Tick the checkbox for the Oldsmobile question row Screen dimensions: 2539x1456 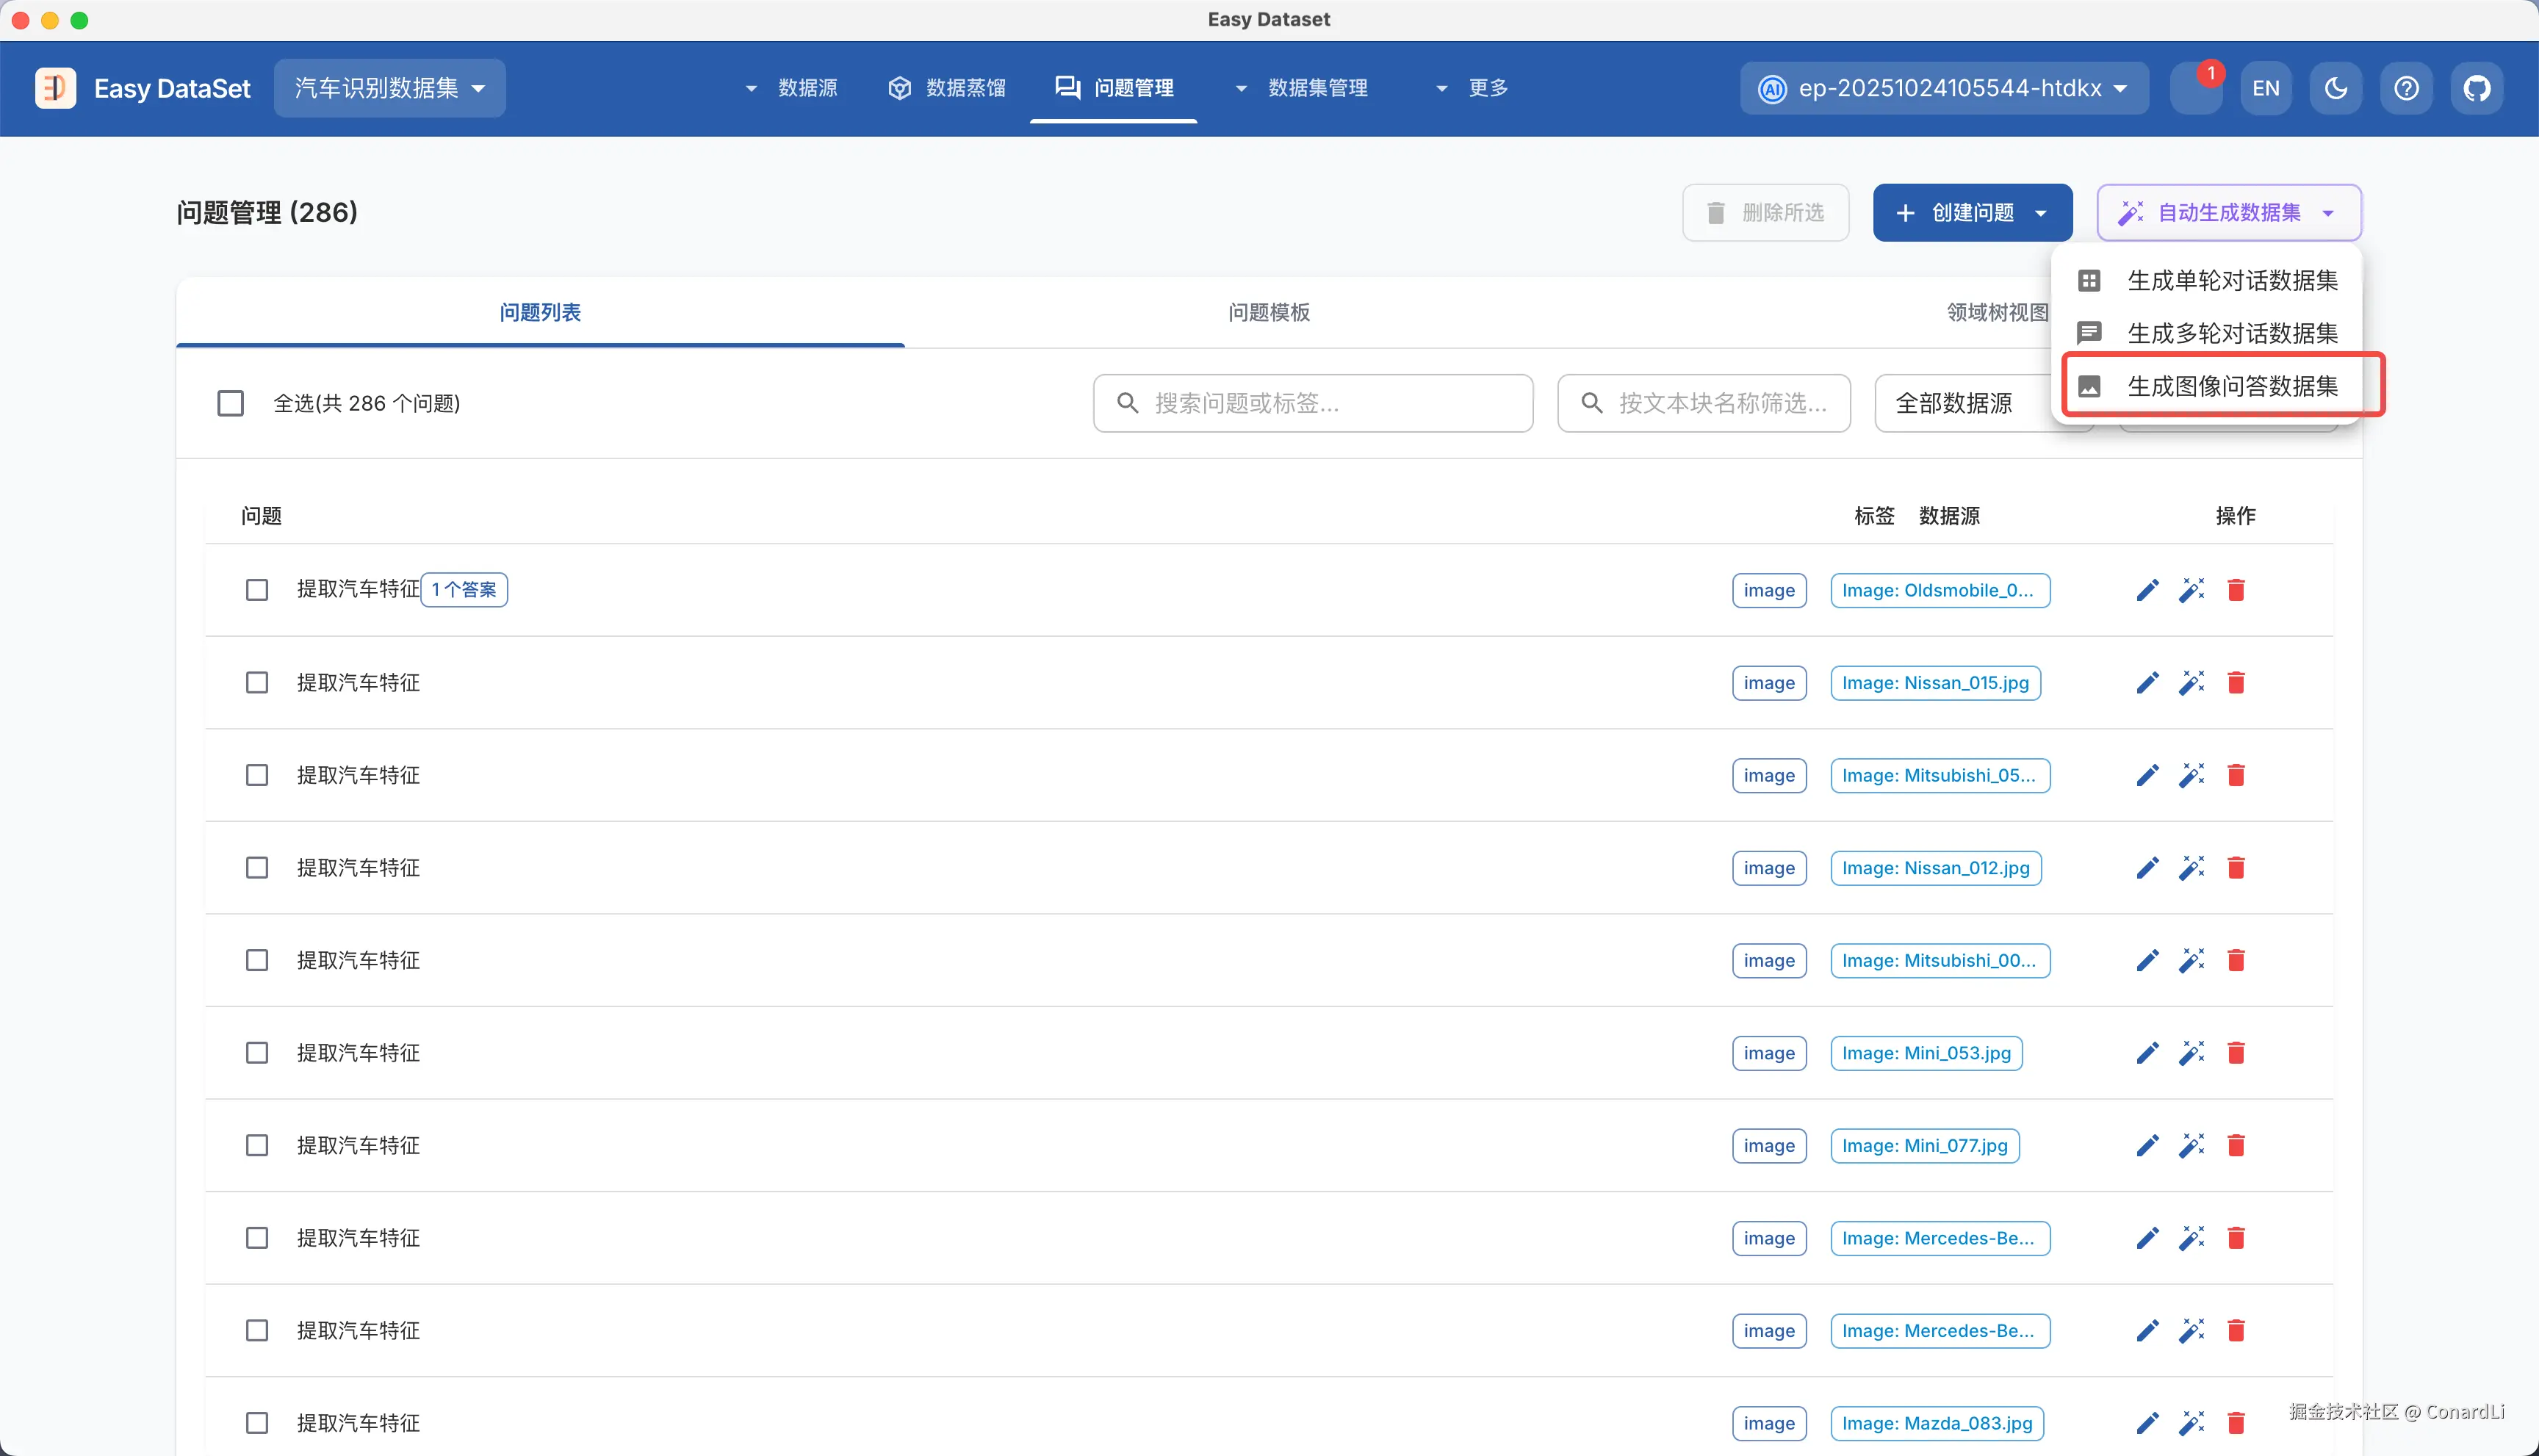(x=257, y=590)
